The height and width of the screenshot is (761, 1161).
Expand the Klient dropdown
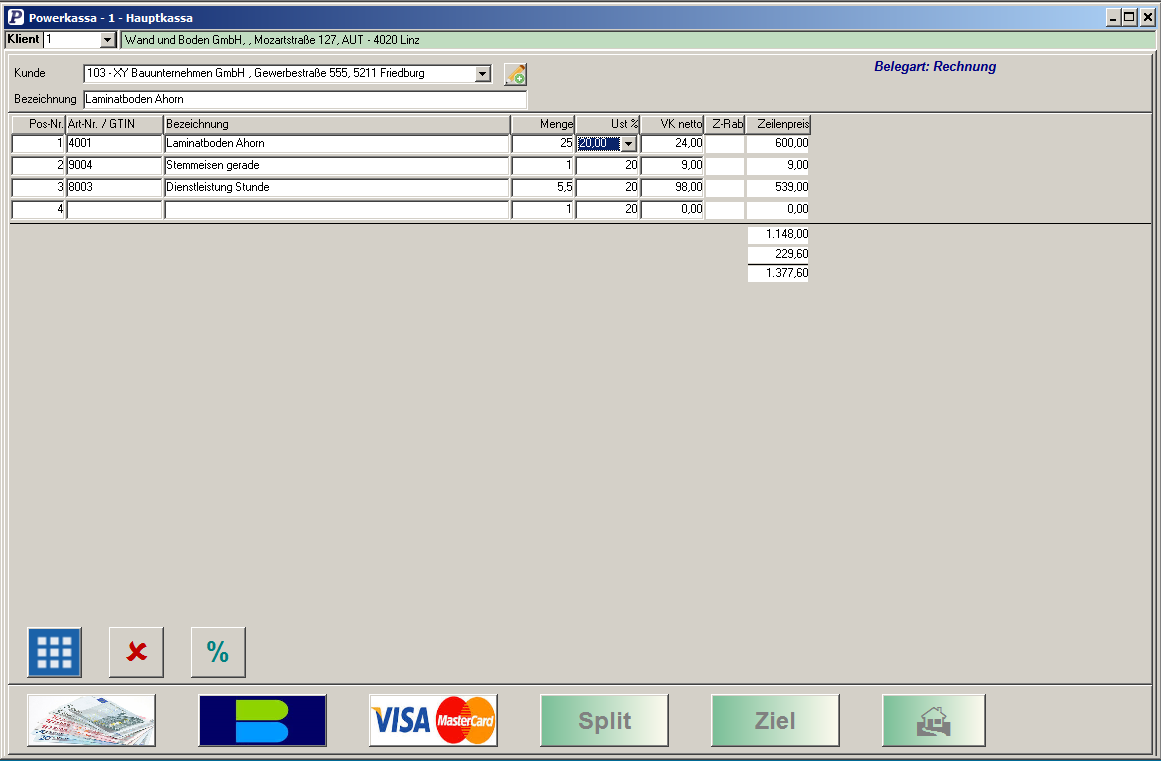point(108,40)
